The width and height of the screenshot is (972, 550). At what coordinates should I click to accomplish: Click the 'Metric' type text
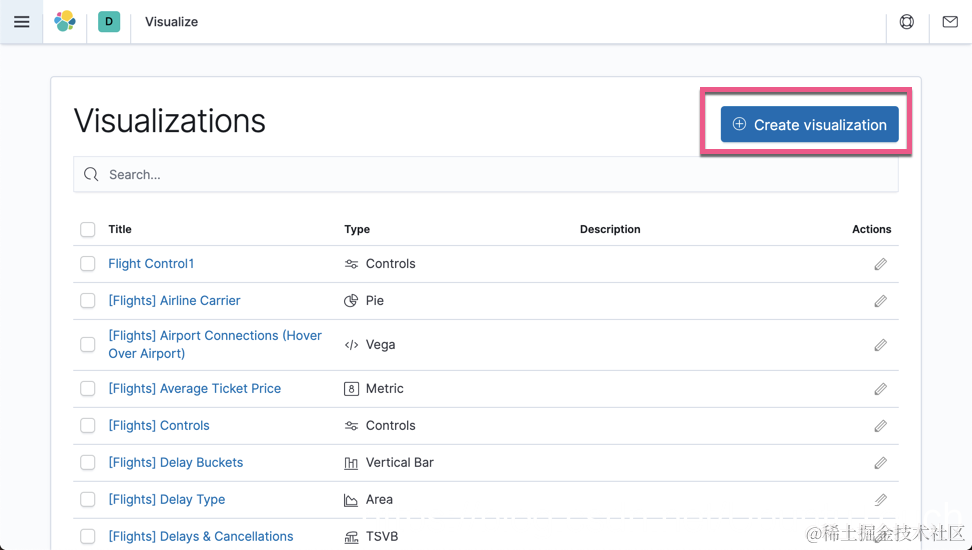(384, 388)
